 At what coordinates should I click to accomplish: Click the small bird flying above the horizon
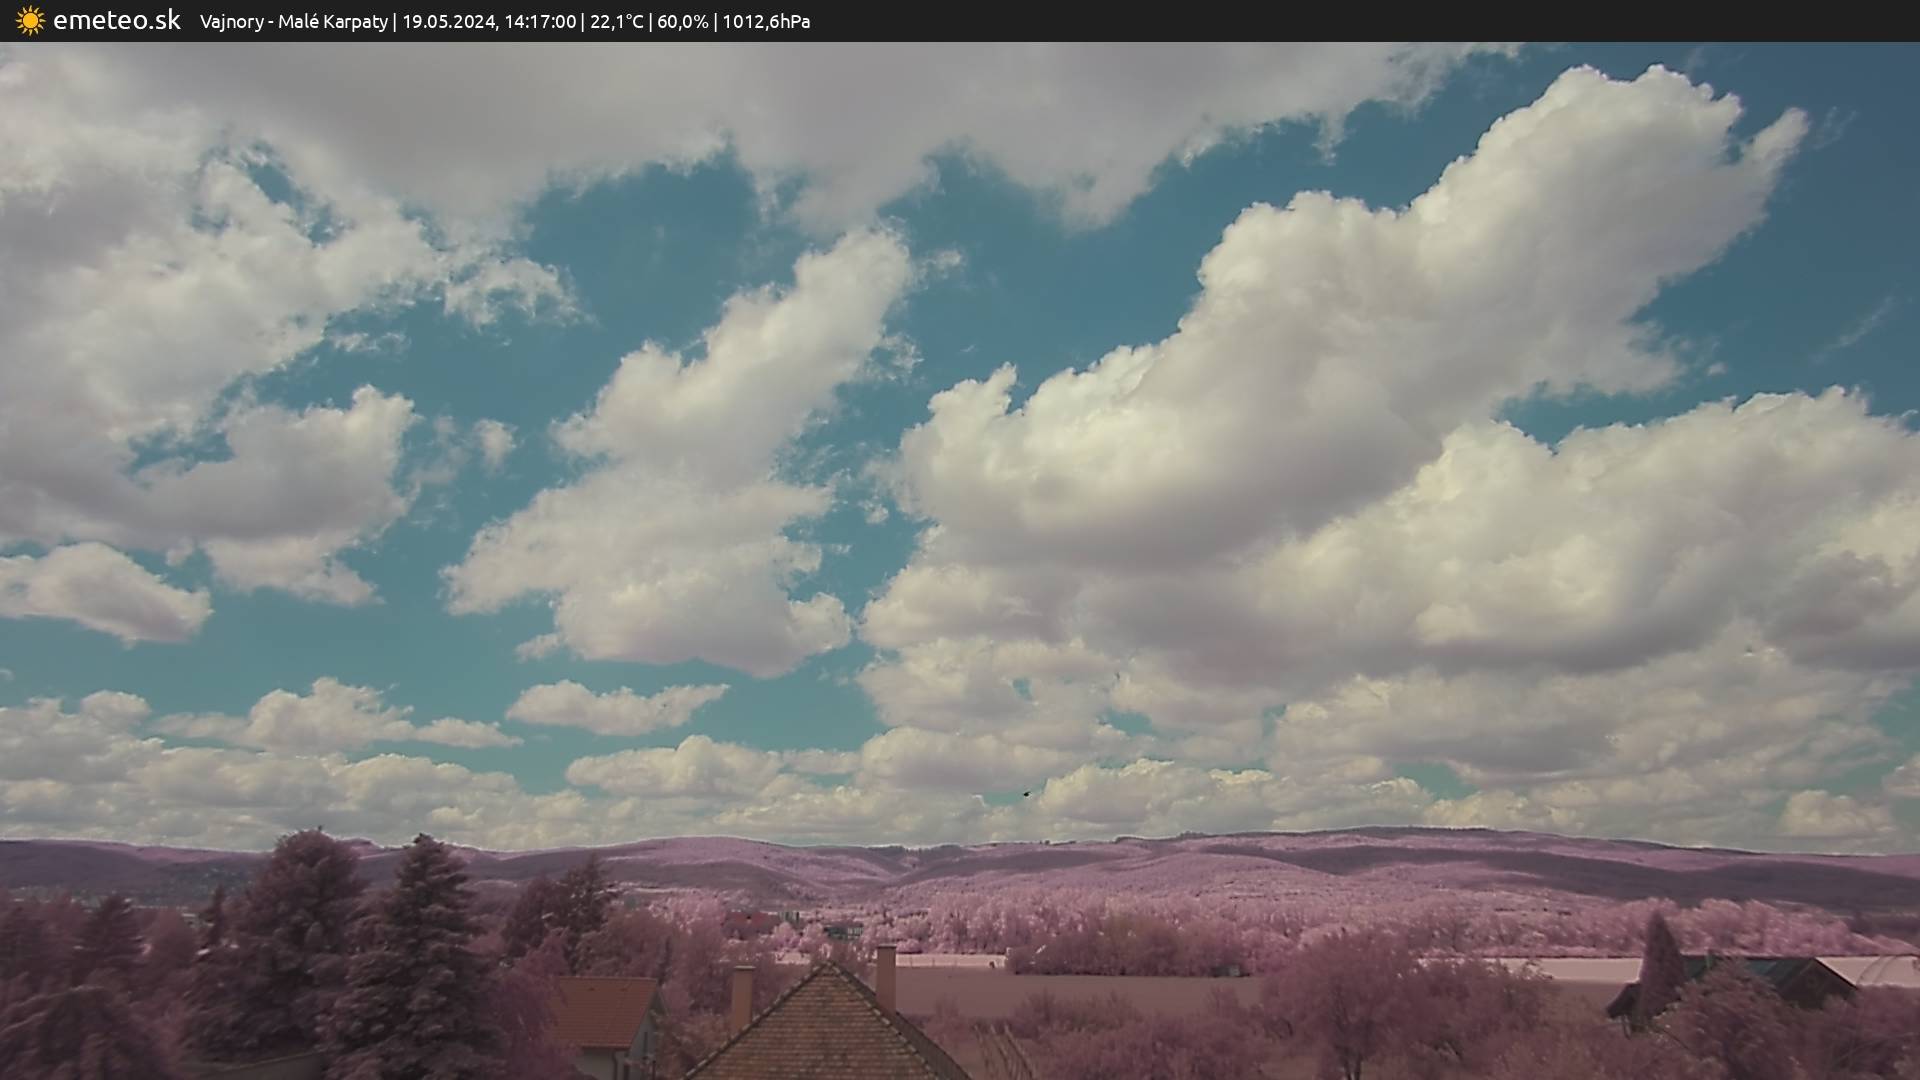point(1026,794)
